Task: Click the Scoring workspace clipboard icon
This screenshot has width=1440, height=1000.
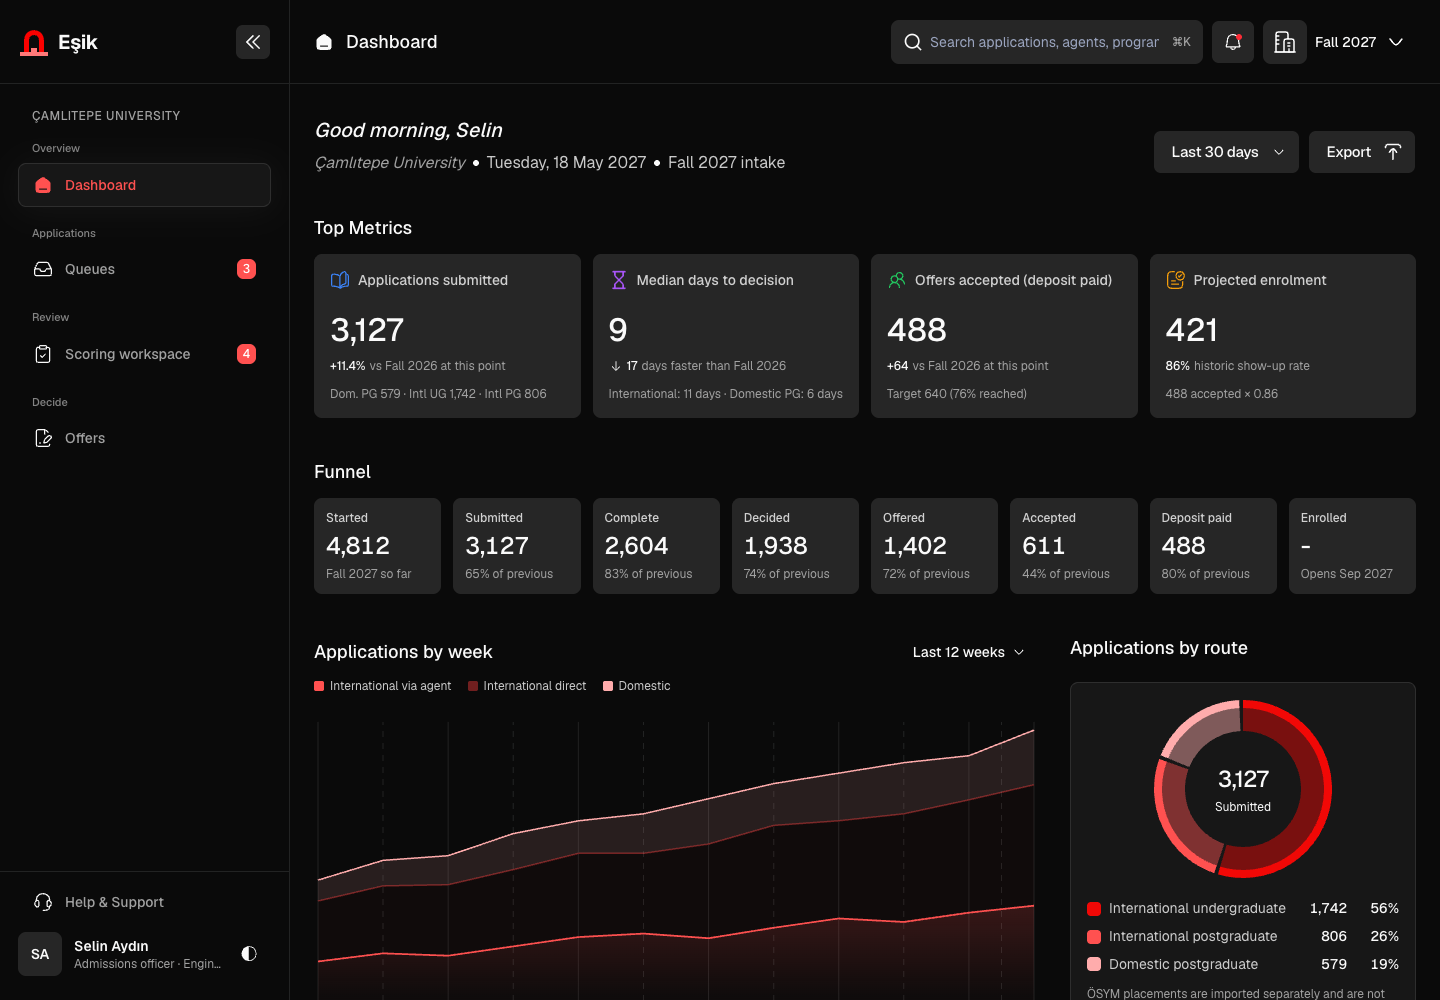Action: tap(43, 354)
